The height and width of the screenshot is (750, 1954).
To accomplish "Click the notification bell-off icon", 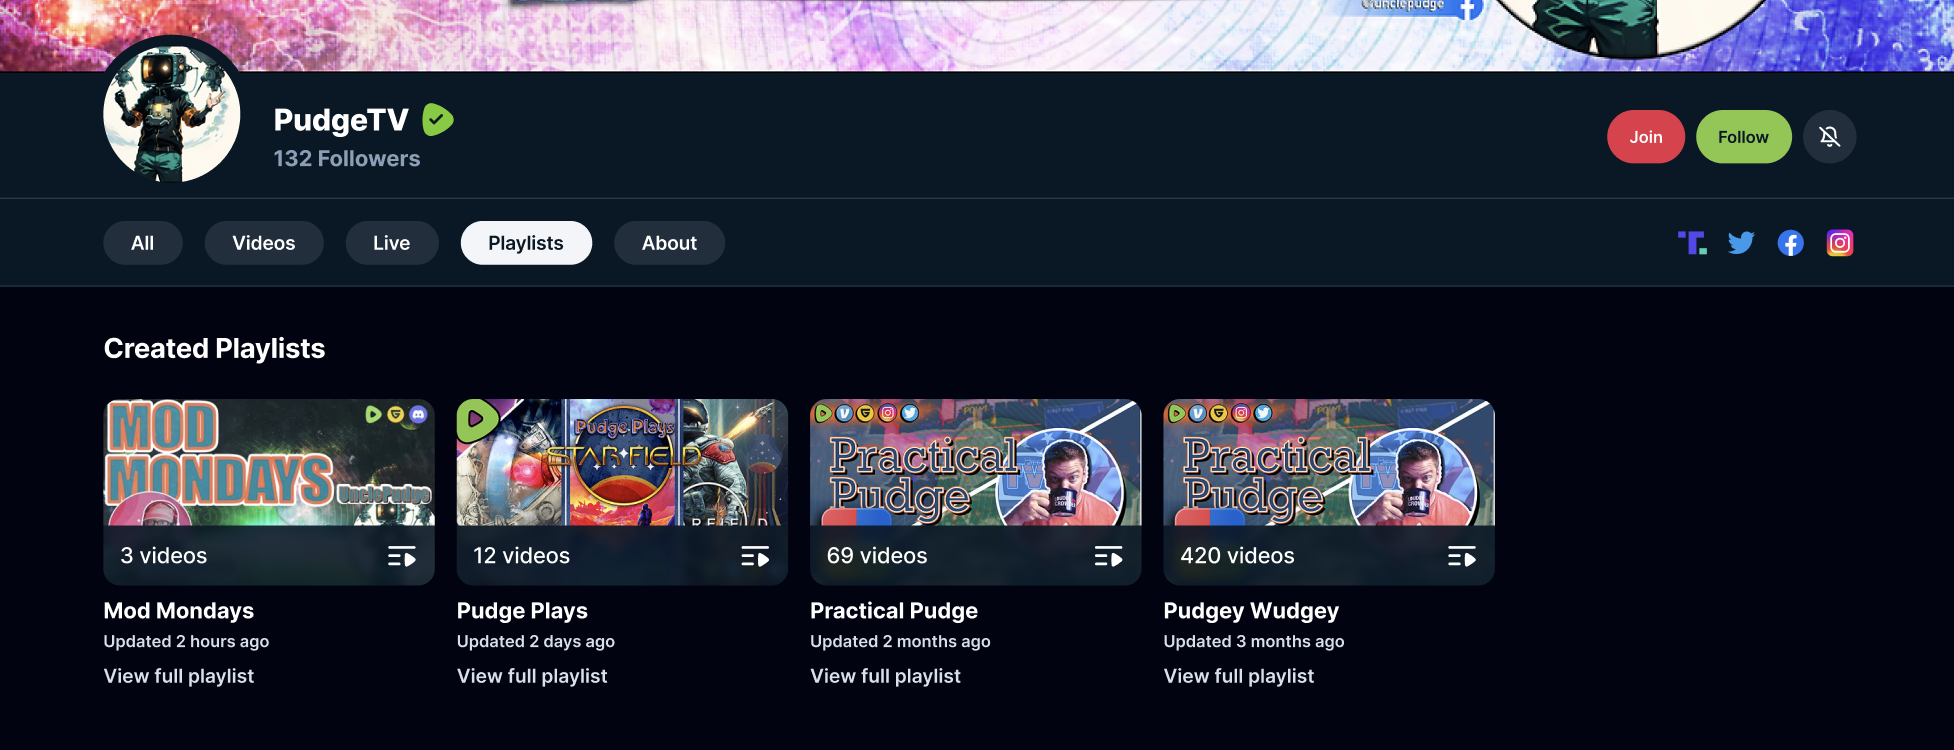I will point(1829,137).
